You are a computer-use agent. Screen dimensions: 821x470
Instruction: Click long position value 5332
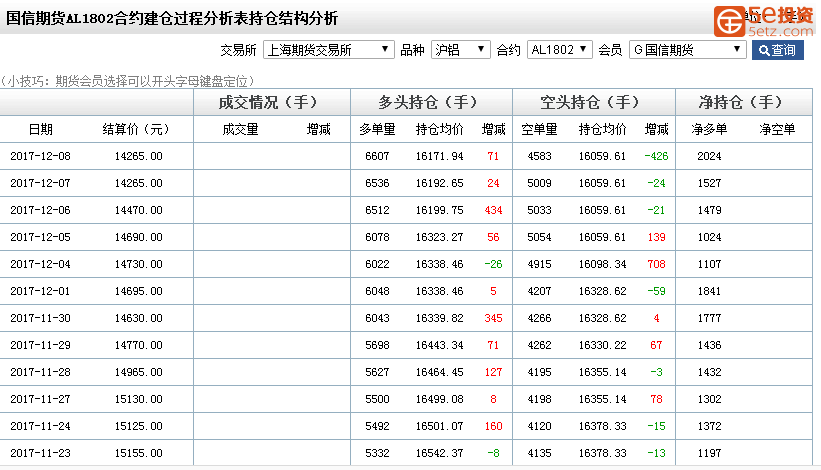[377, 453]
